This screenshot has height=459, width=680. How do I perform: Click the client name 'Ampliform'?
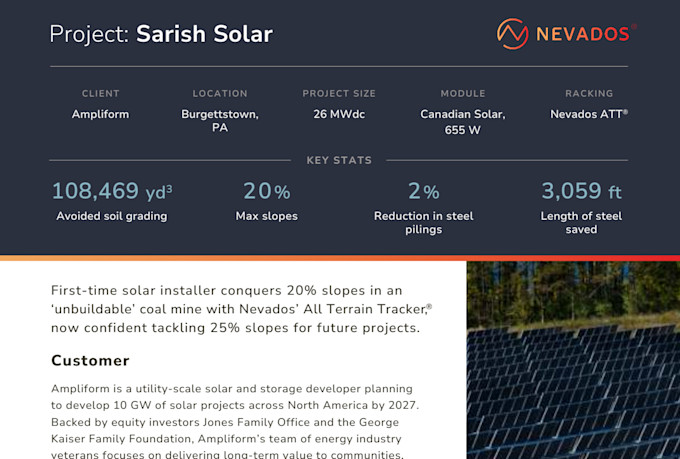[101, 114]
